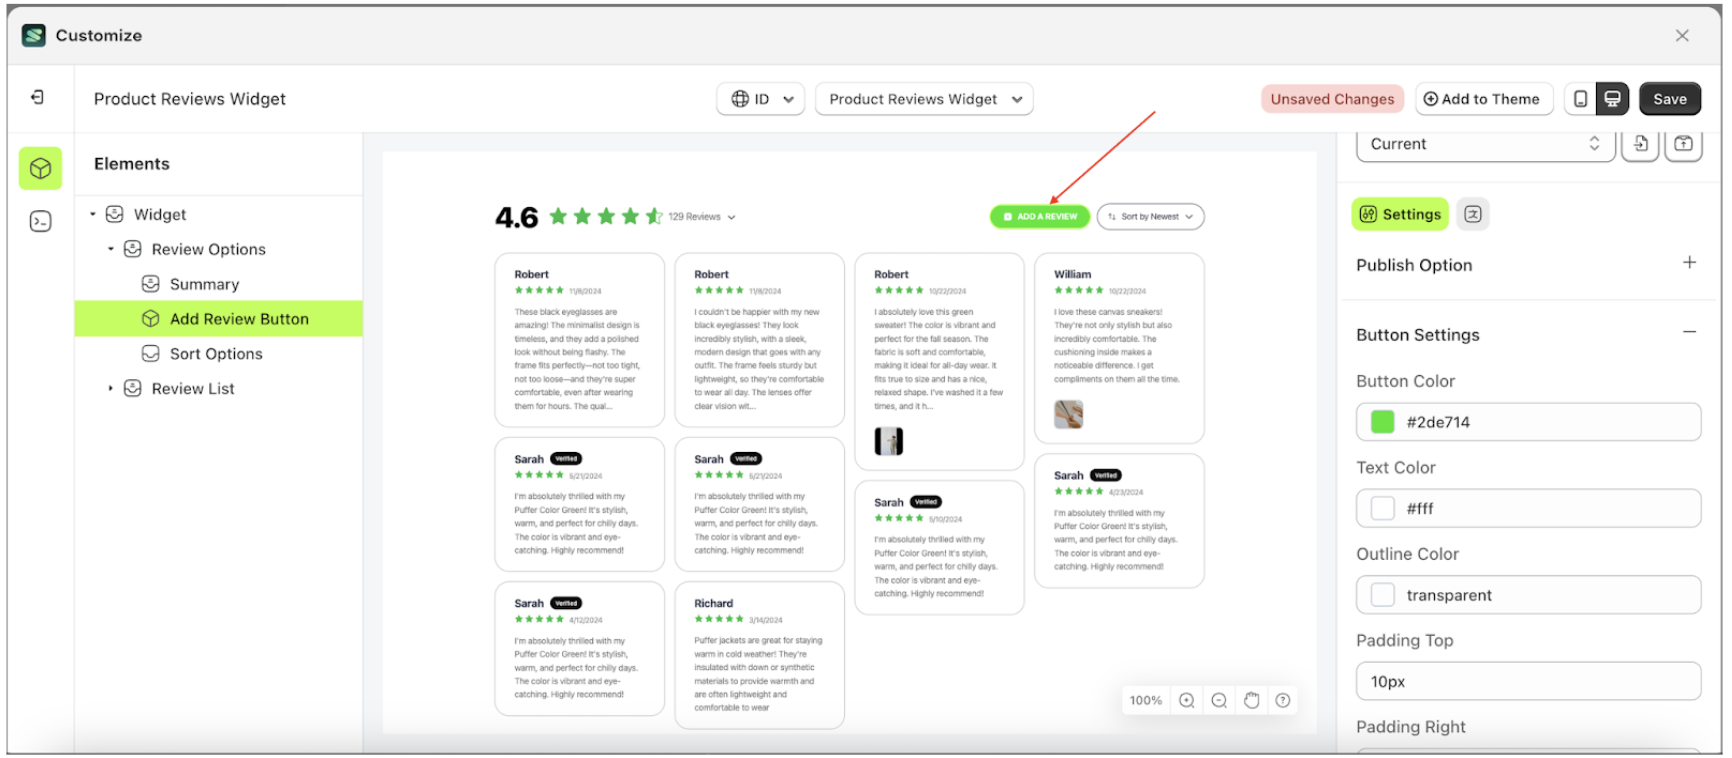
Task: Select the Settings tab
Action: 1400,214
